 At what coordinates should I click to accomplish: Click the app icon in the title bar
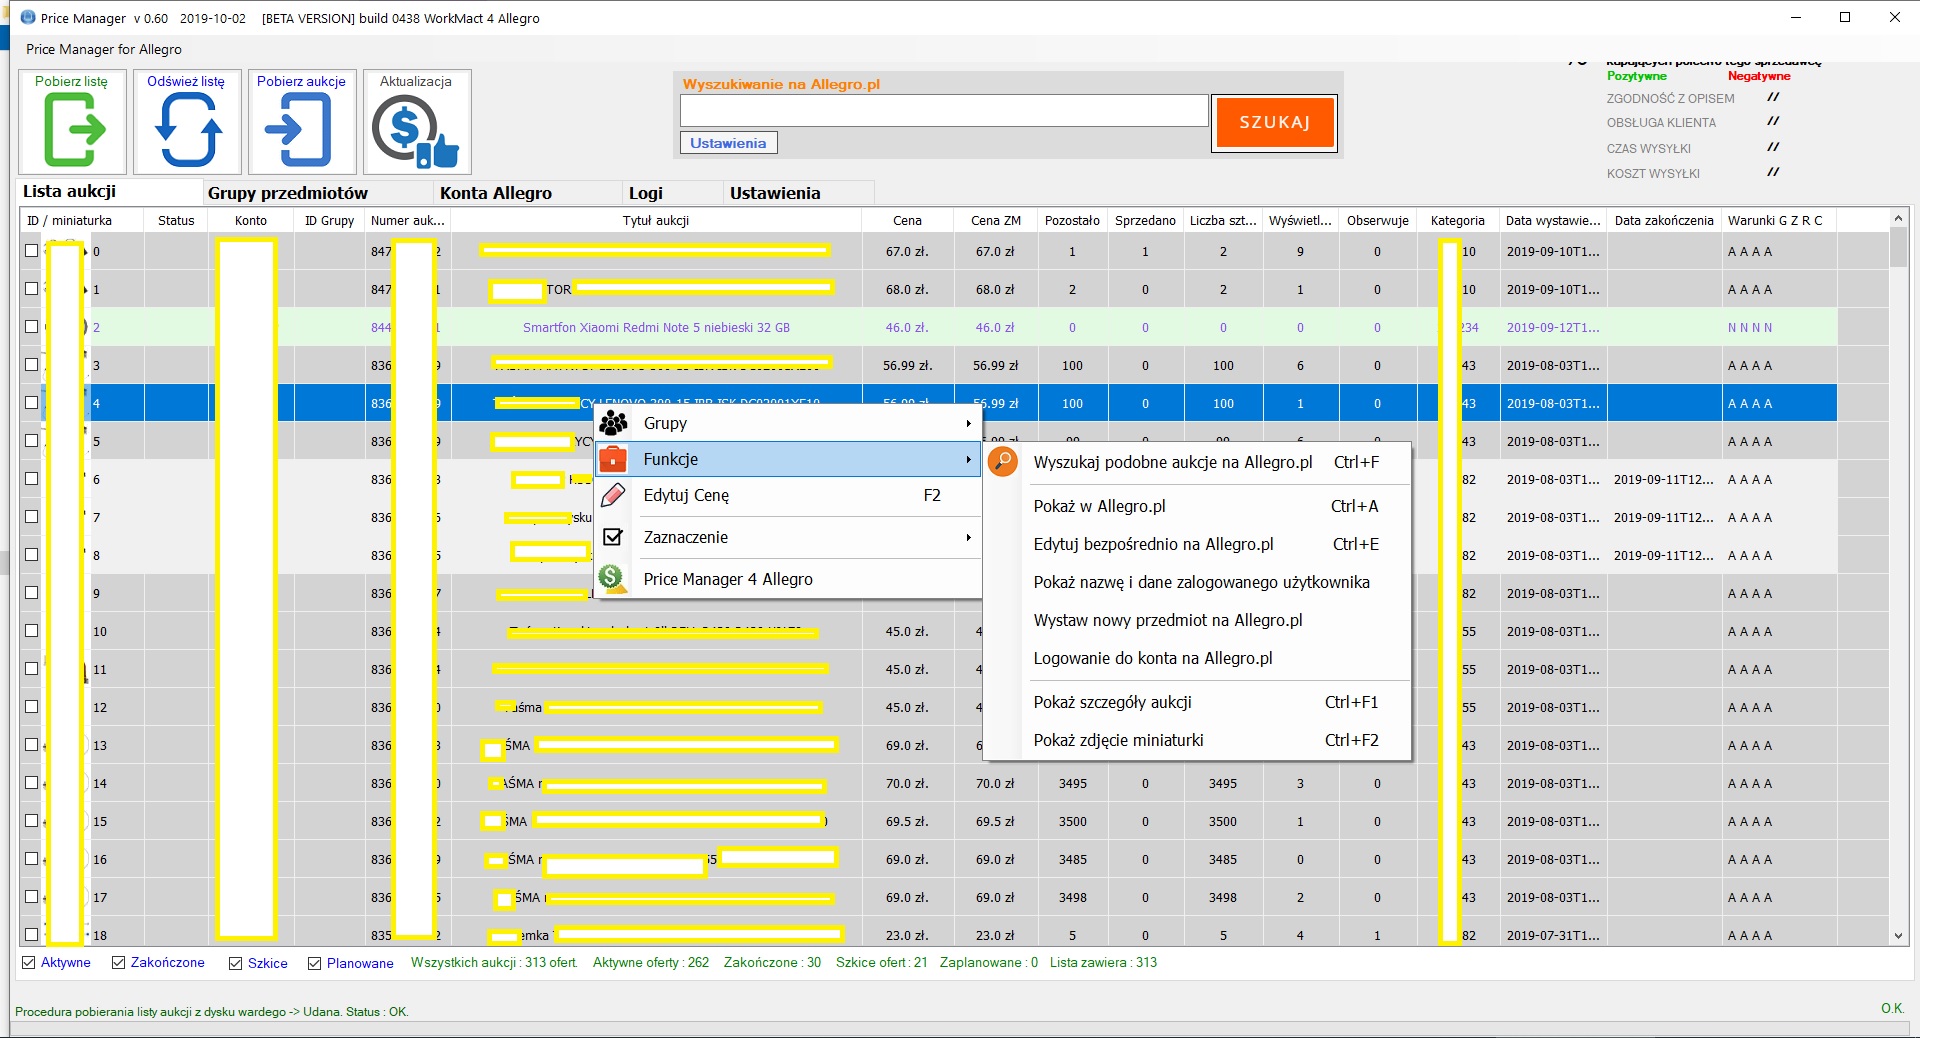(27, 17)
